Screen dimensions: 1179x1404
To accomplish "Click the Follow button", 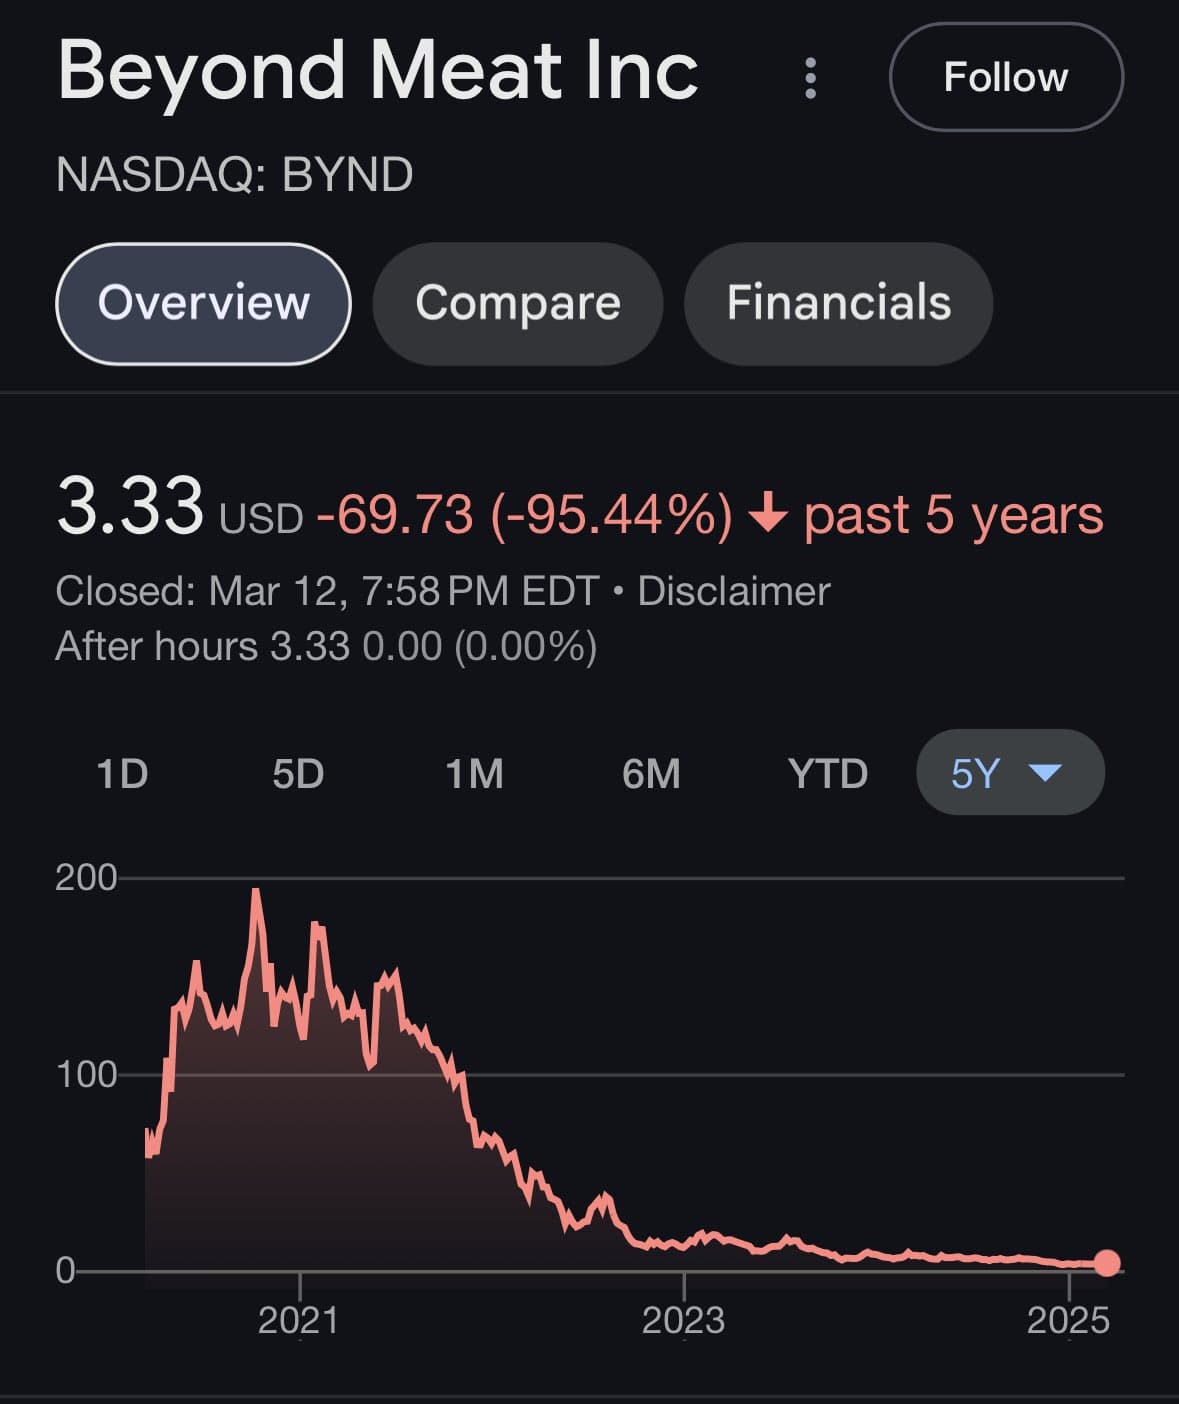I will [x=1006, y=77].
